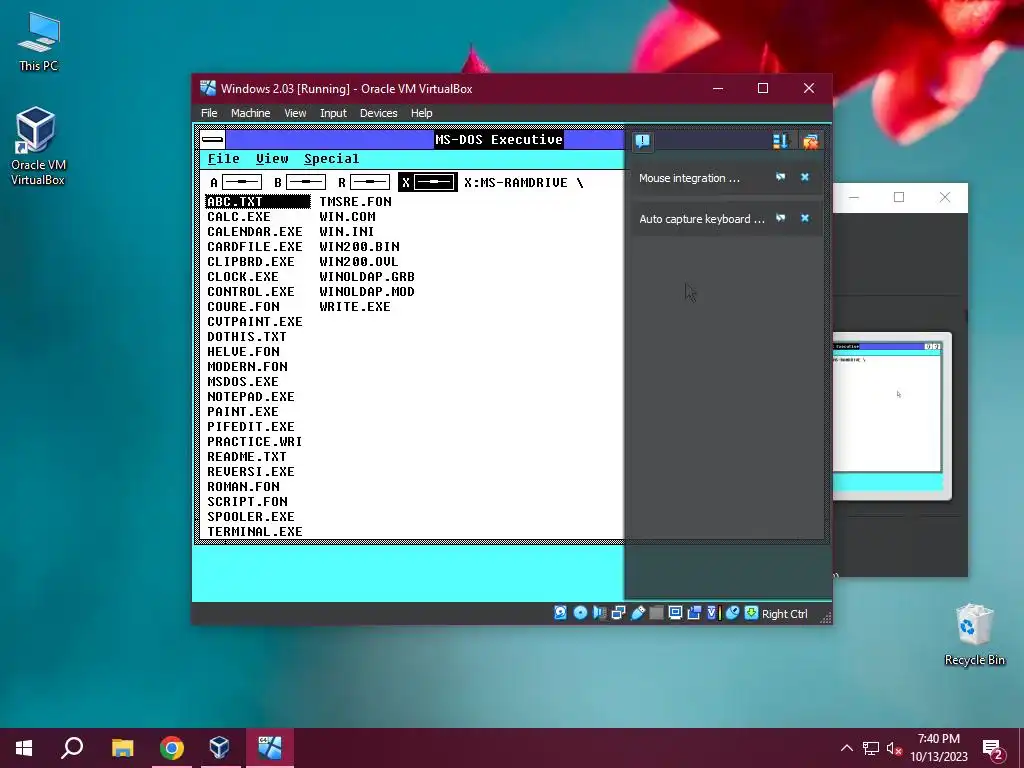Open the VirtualBox Help menu

[x=421, y=113]
